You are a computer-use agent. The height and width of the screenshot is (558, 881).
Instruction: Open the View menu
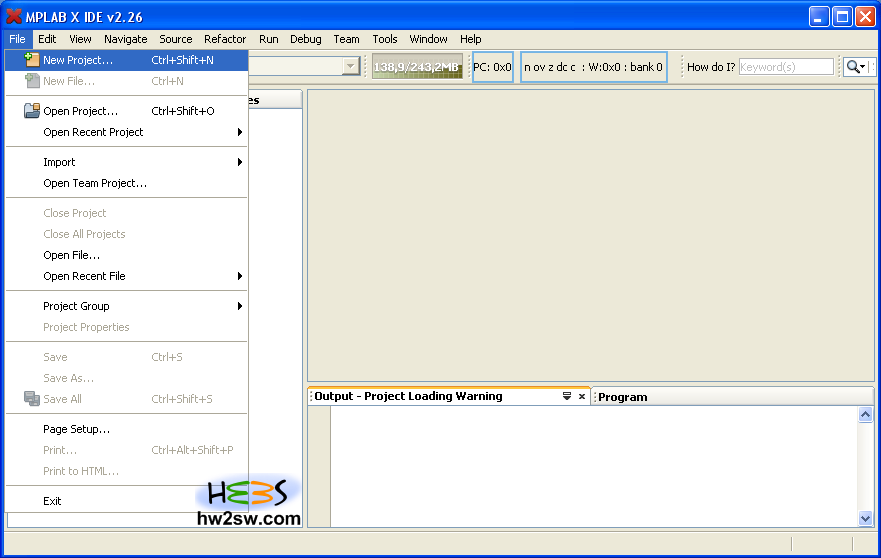coord(80,39)
